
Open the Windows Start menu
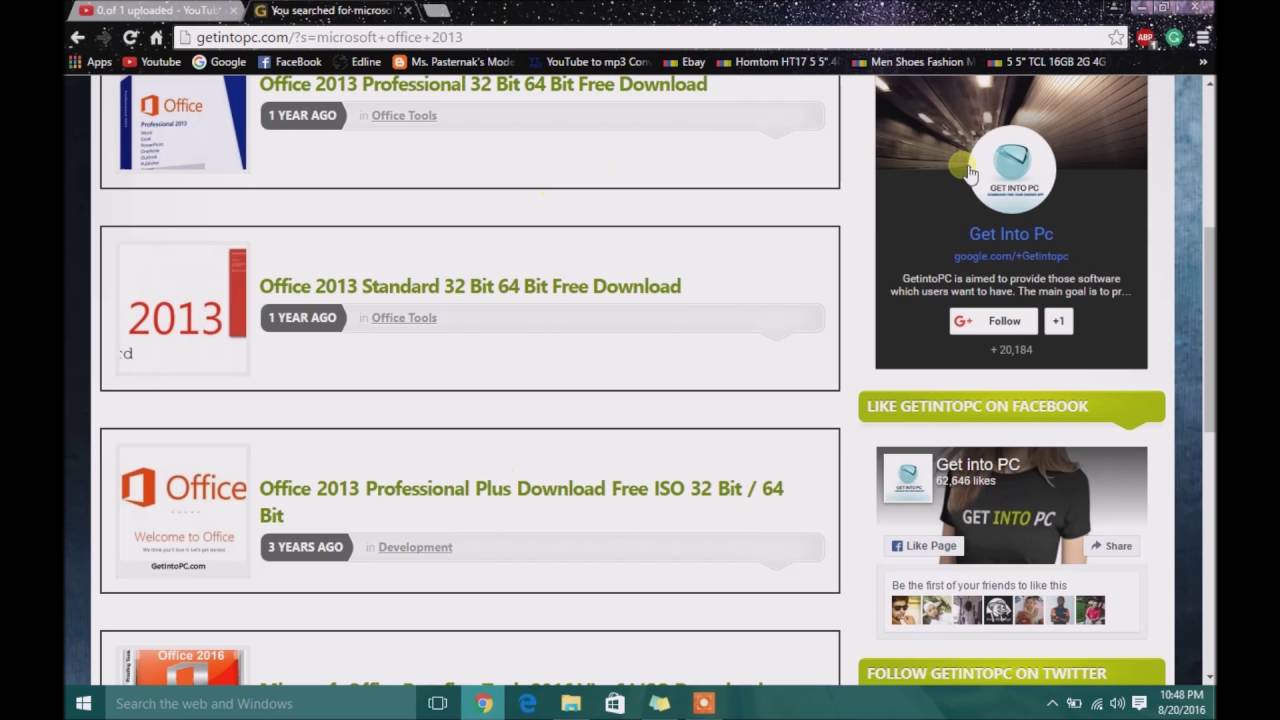pos(84,703)
